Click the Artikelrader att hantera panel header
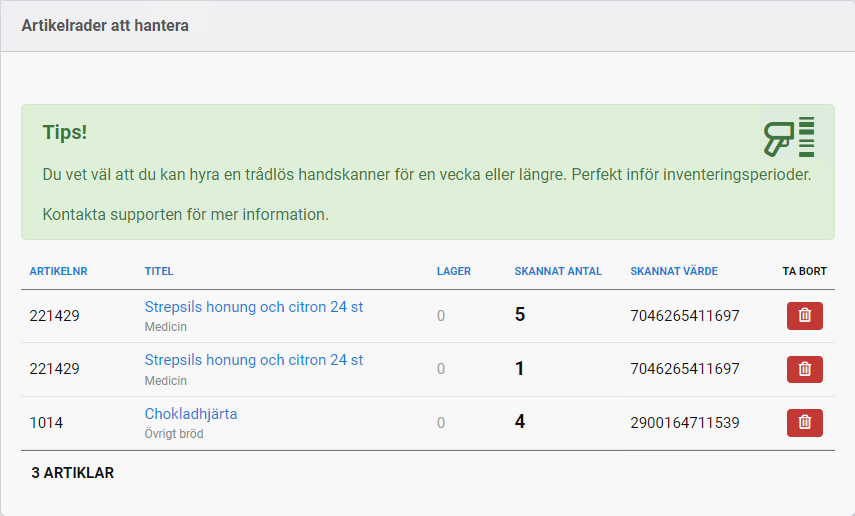 [x=105, y=26]
